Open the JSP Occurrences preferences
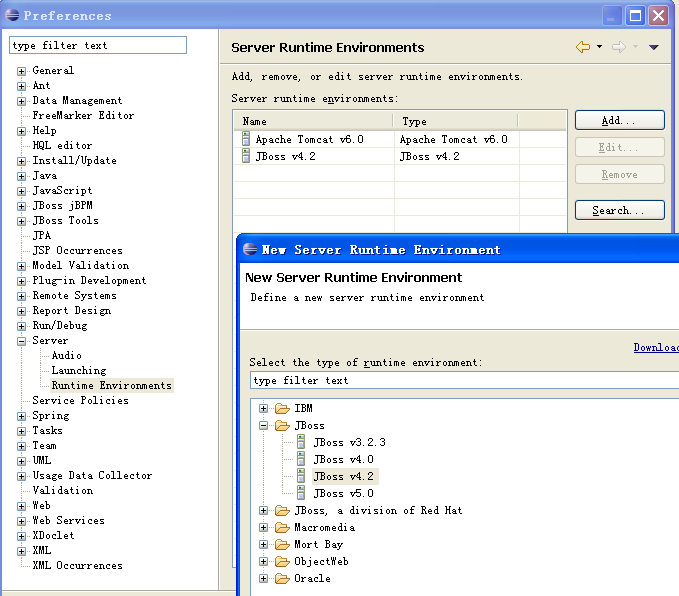The height and width of the screenshot is (596, 679). (x=78, y=250)
